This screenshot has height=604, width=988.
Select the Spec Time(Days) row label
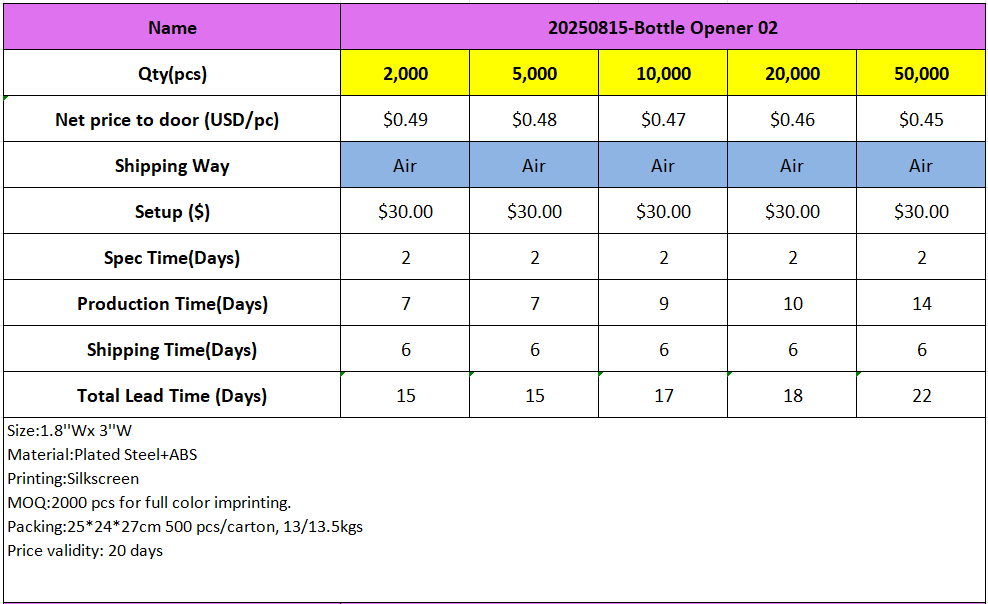[x=172, y=258]
